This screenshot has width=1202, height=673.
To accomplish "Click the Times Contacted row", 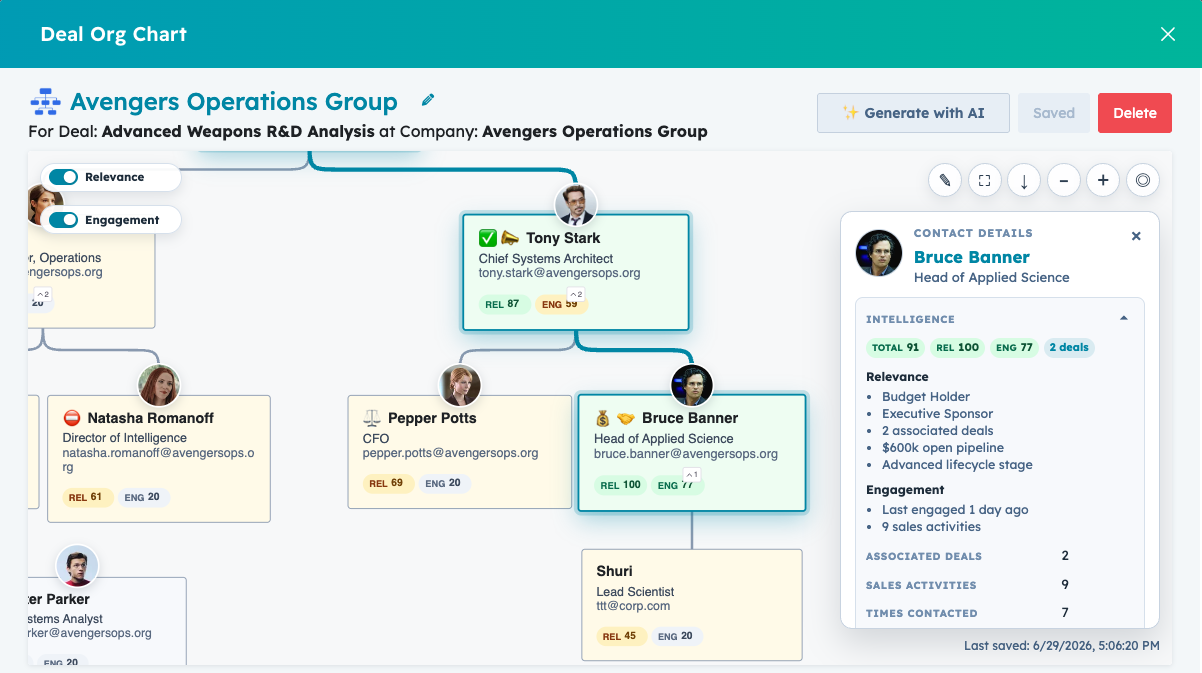I will click(999, 613).
